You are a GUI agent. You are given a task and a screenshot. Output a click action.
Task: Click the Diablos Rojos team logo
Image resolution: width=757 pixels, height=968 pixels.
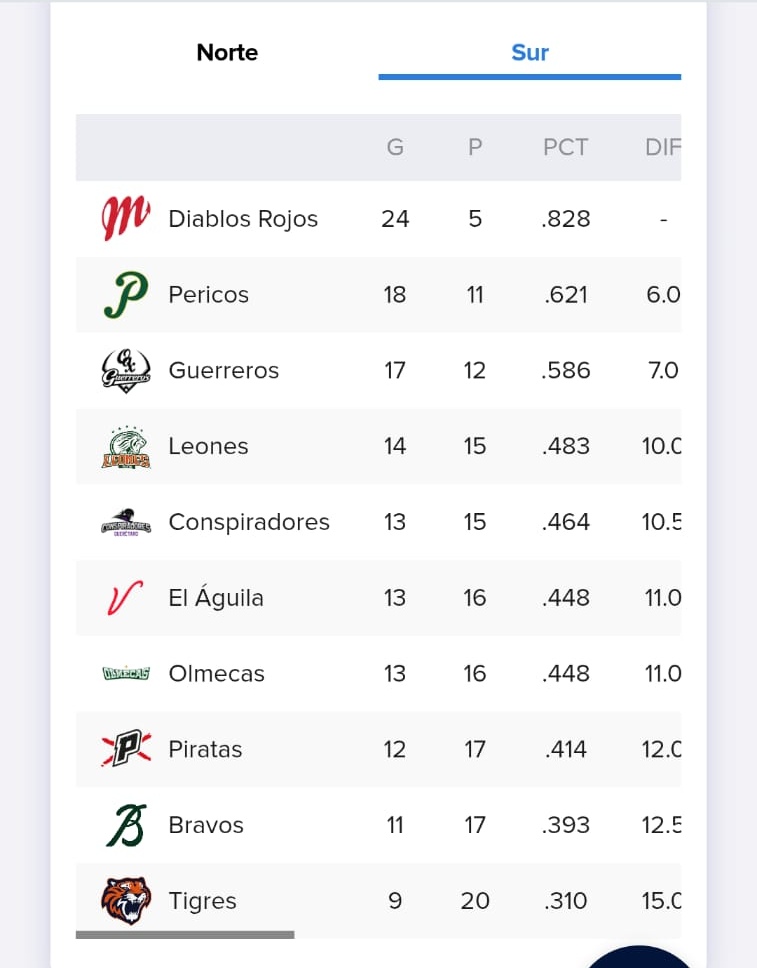coord(126,219)
